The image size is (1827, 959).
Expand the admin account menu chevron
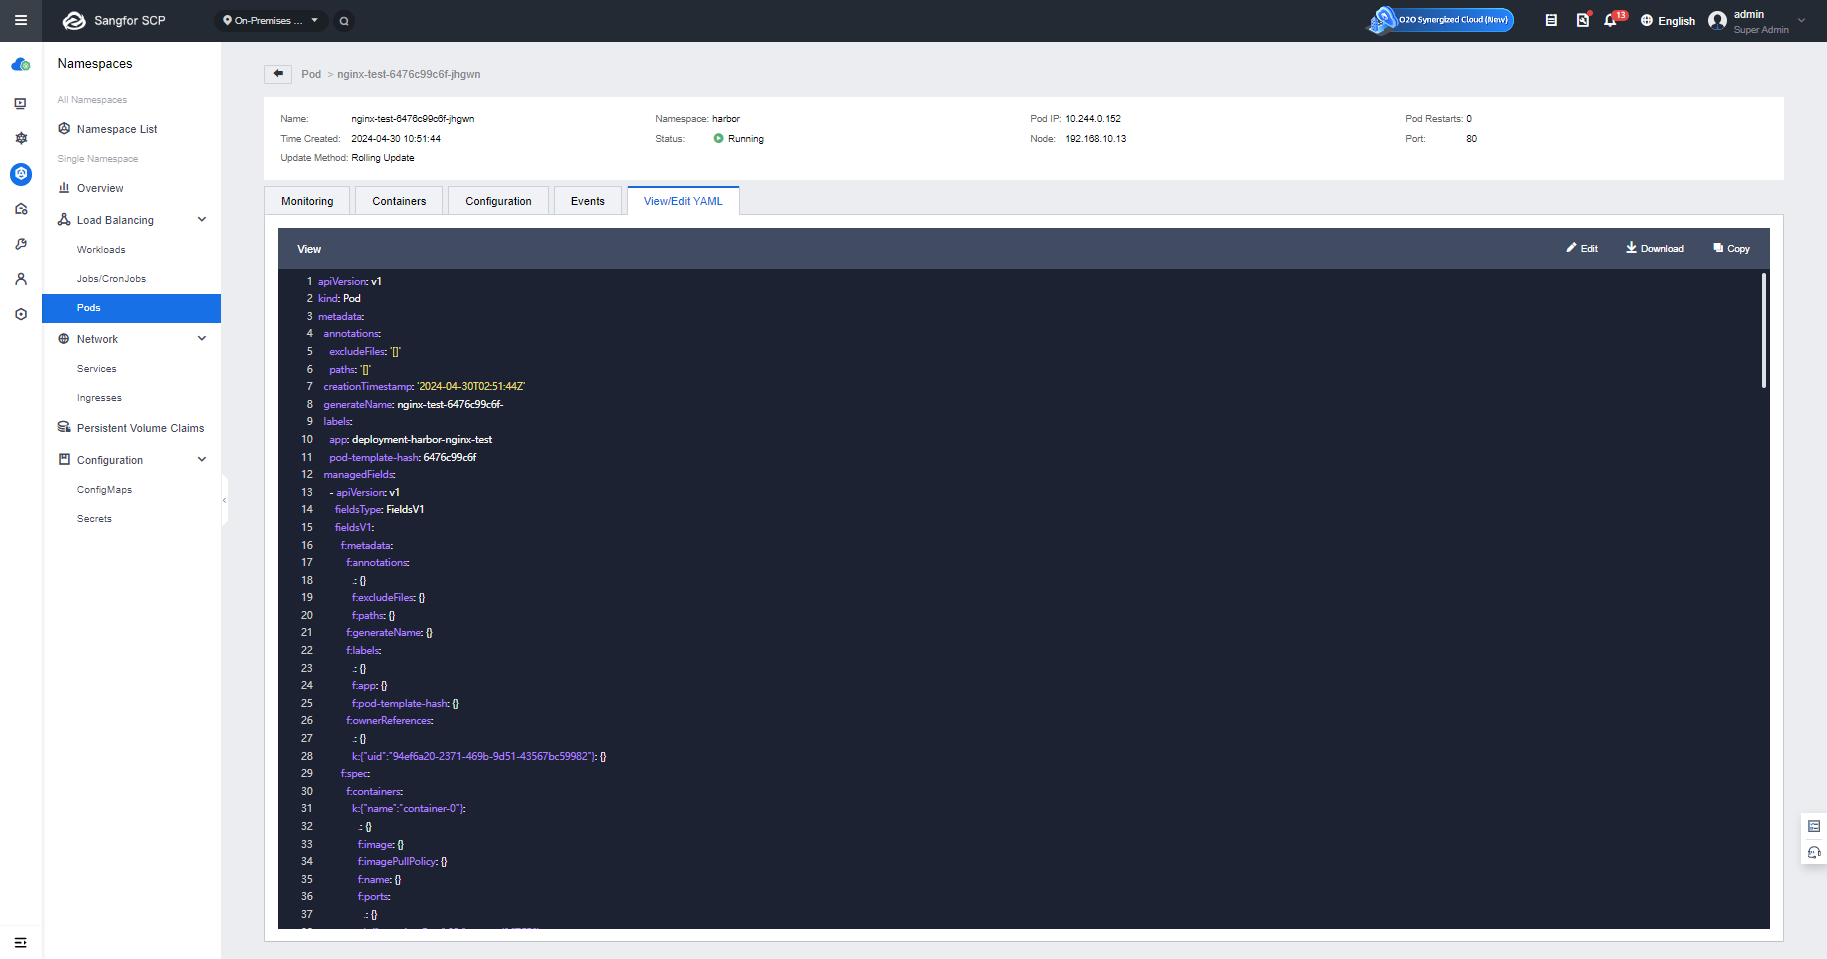coord(1802,20)
